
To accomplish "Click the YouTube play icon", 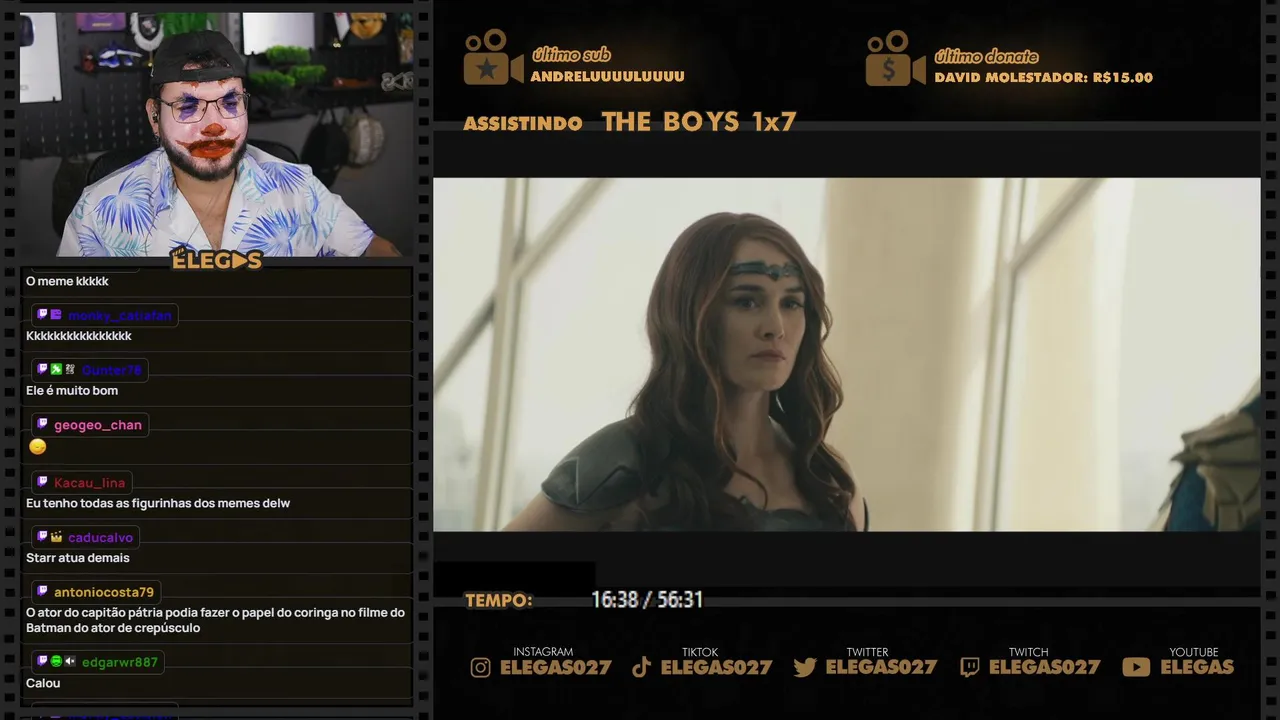I will [x=1136, y=668].
